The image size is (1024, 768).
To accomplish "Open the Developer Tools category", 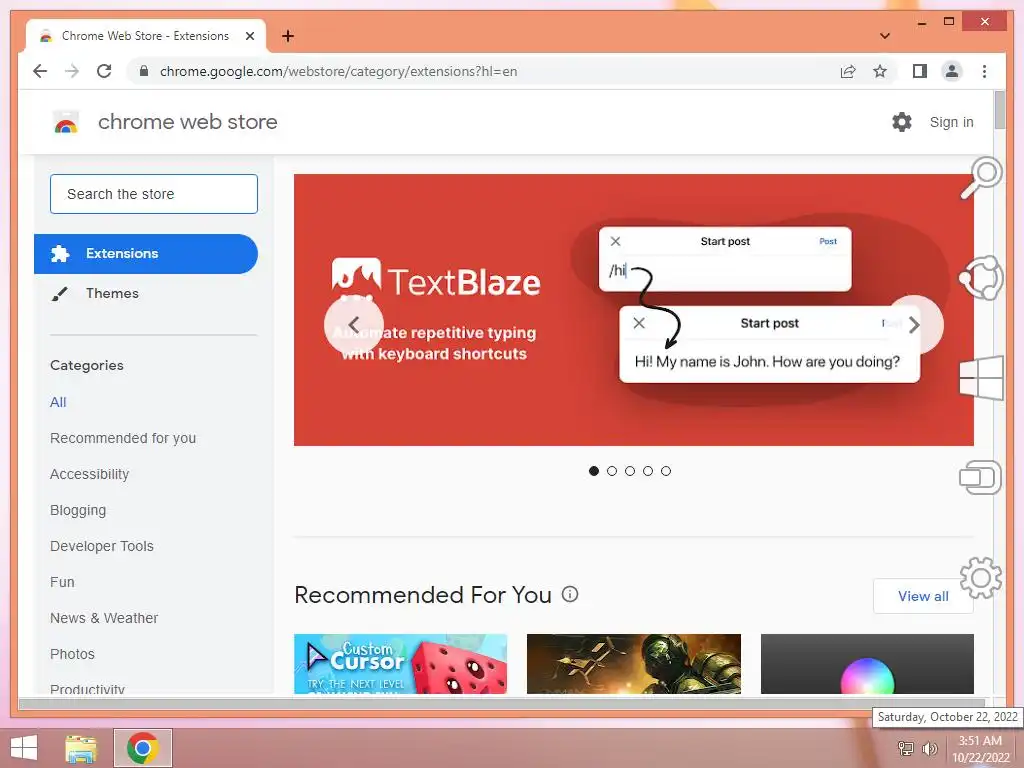I will (102, 546).
